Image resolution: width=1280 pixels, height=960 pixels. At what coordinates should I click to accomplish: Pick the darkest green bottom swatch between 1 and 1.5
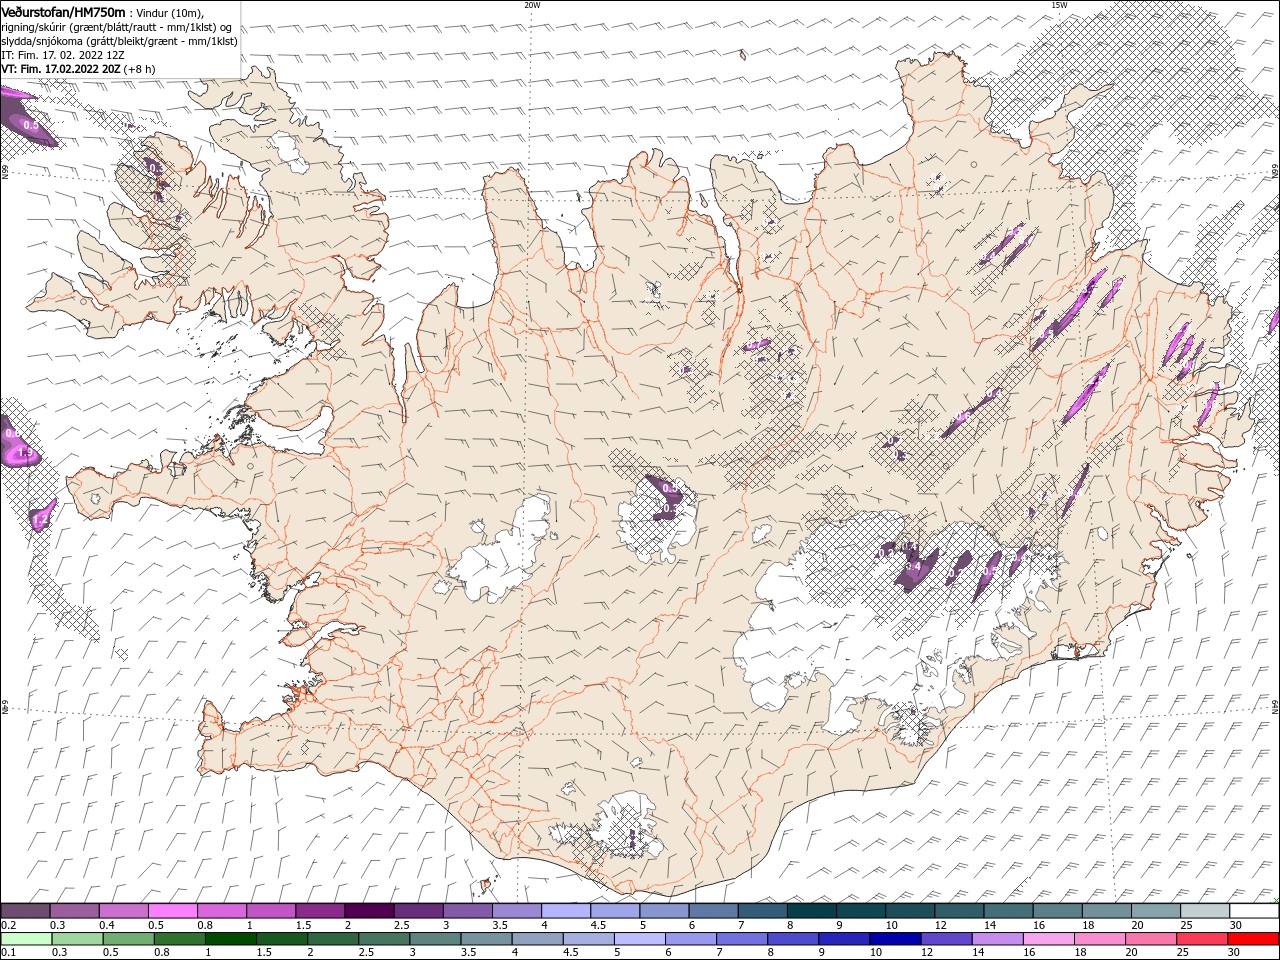coord(229,939)
